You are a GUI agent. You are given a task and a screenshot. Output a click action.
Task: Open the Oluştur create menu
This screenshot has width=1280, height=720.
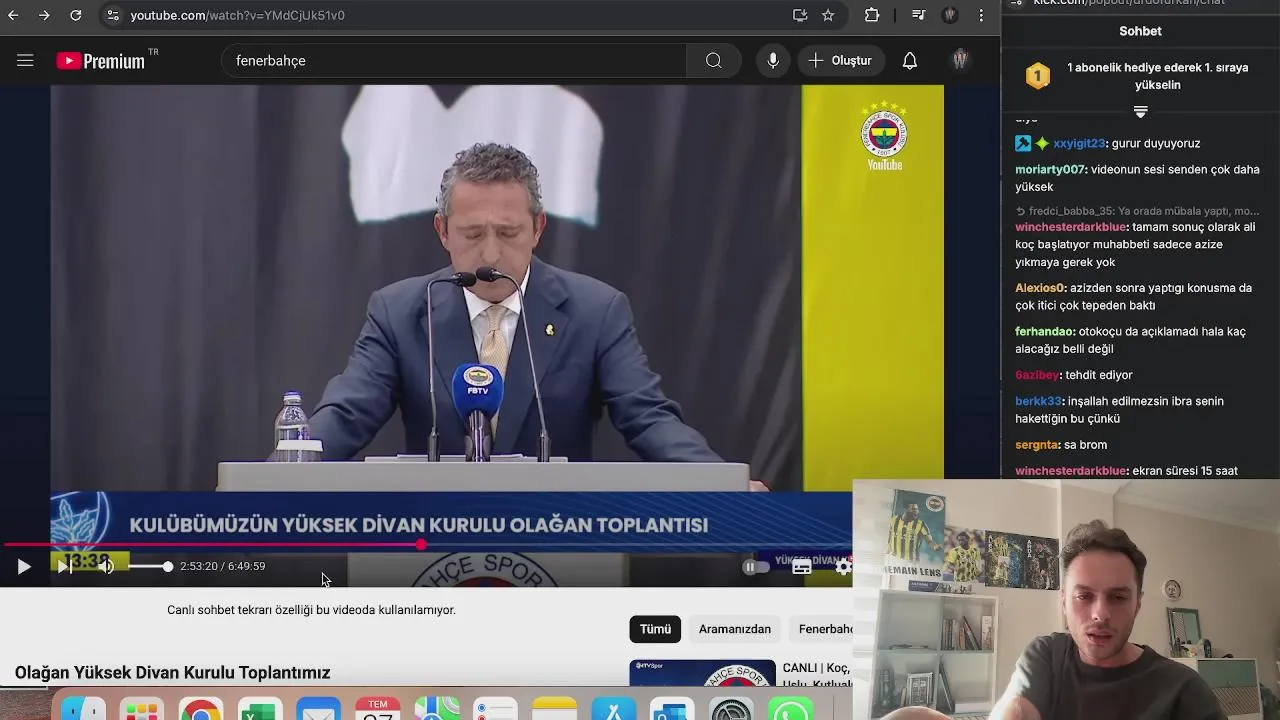(841, 61)
